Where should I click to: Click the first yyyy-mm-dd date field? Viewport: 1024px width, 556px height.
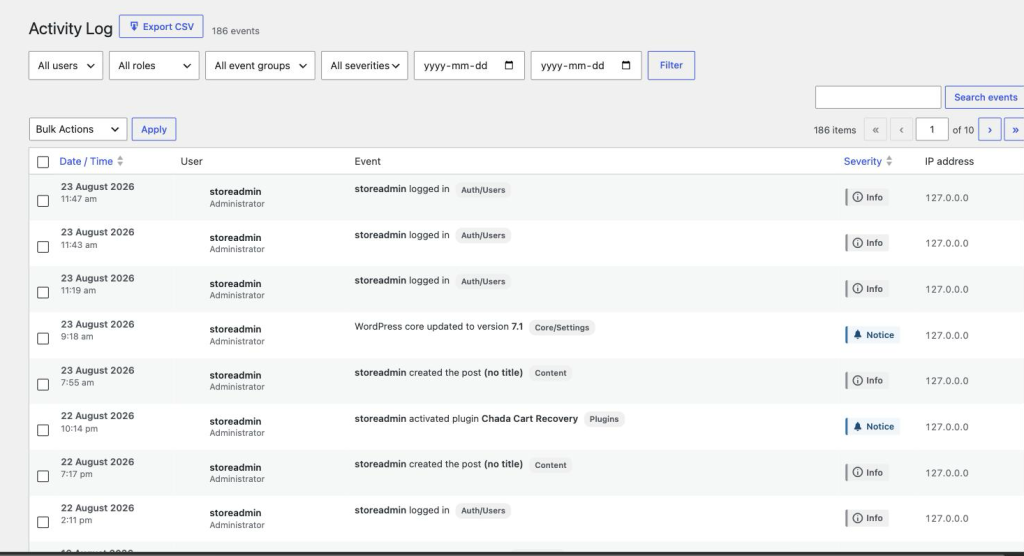click(469, 65)
